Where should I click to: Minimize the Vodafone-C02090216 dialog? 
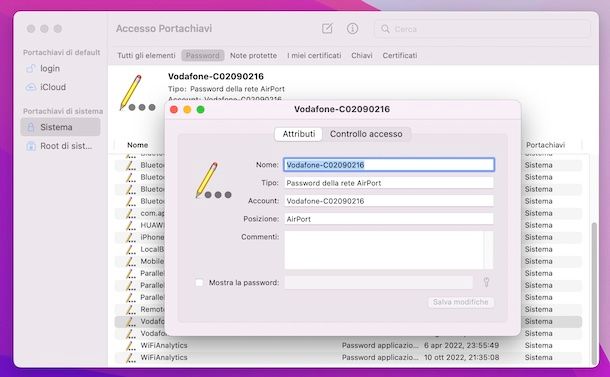pyautogui.click(x=187, y=110)
